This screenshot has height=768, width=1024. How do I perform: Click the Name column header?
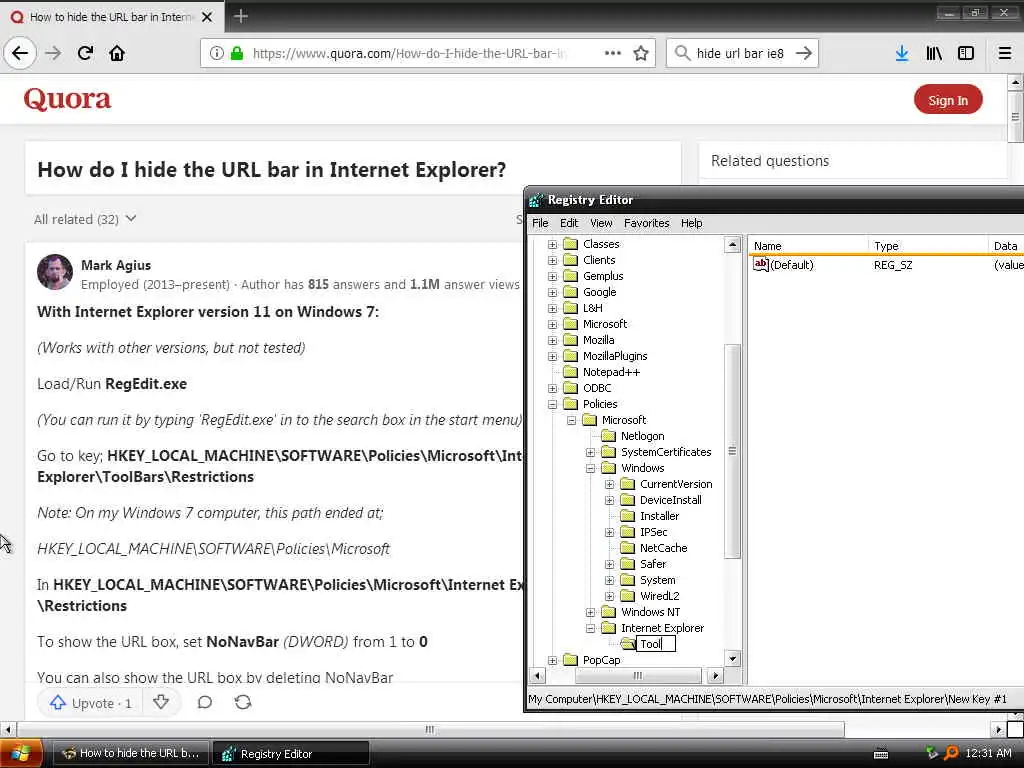807,246
